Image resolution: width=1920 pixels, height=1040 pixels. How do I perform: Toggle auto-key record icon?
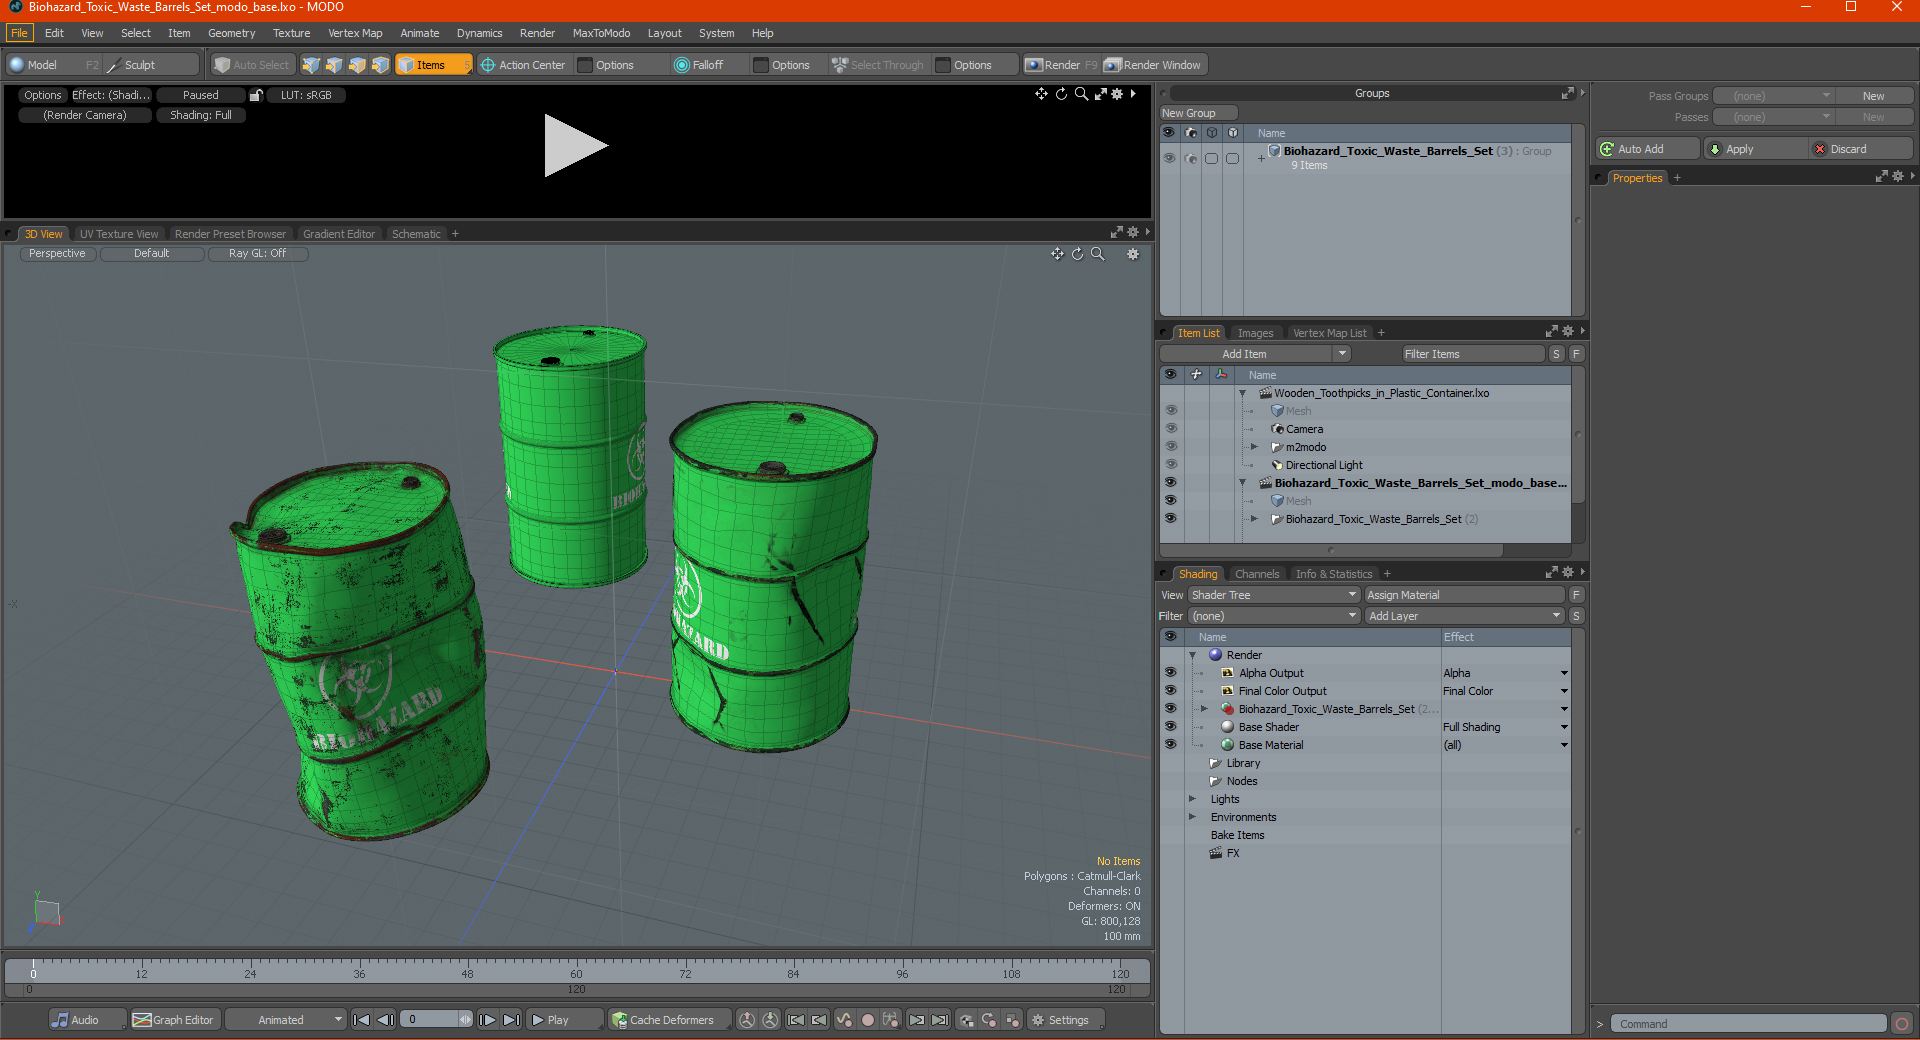point(868,1020)
